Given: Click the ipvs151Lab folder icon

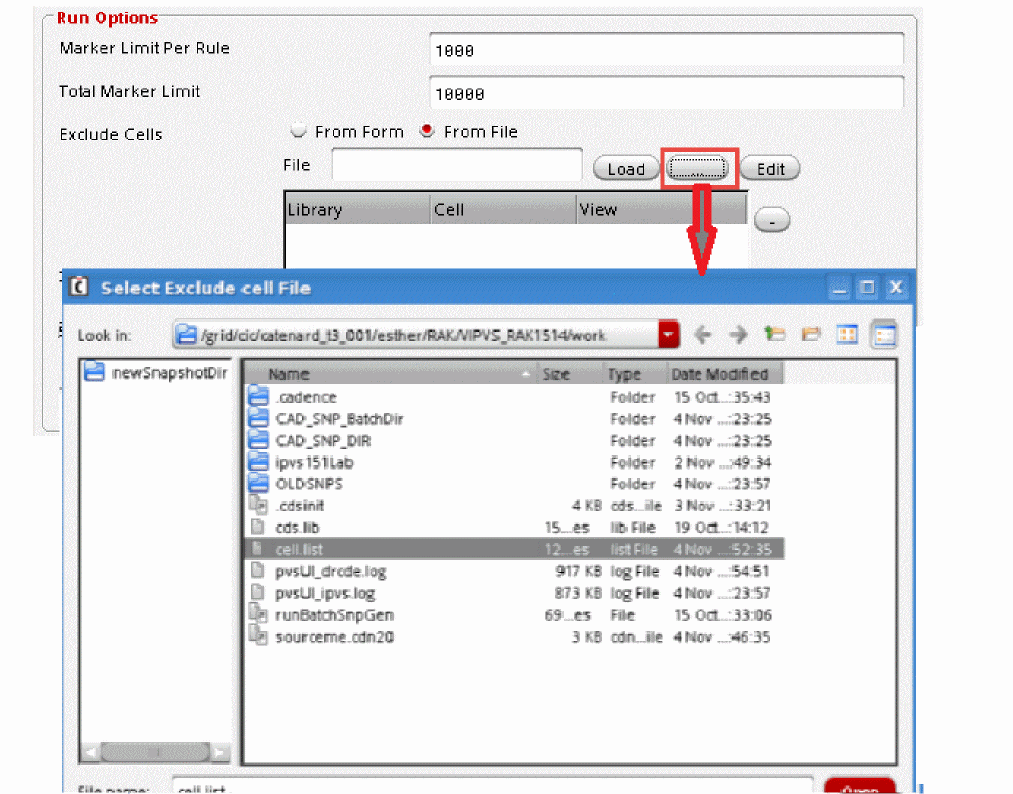Looking at the screenshot, I should coord(258,461).
